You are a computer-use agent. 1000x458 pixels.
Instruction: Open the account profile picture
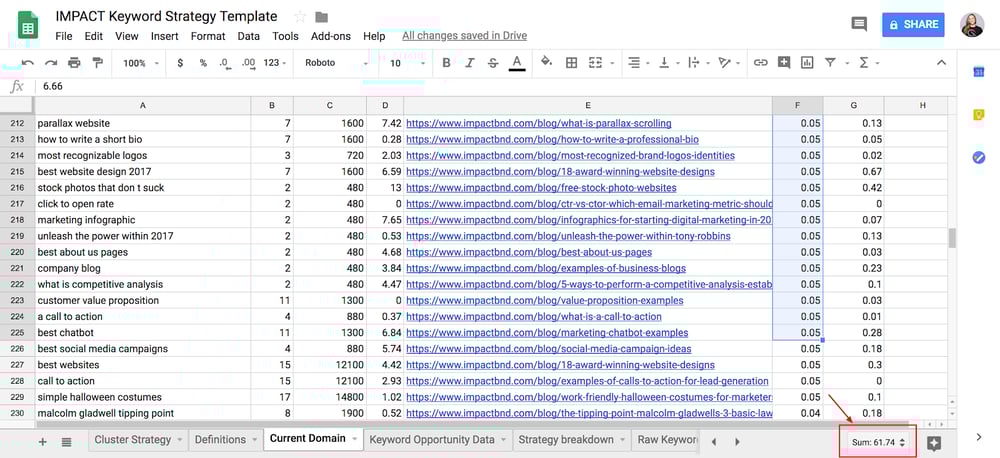coord(972,25)
